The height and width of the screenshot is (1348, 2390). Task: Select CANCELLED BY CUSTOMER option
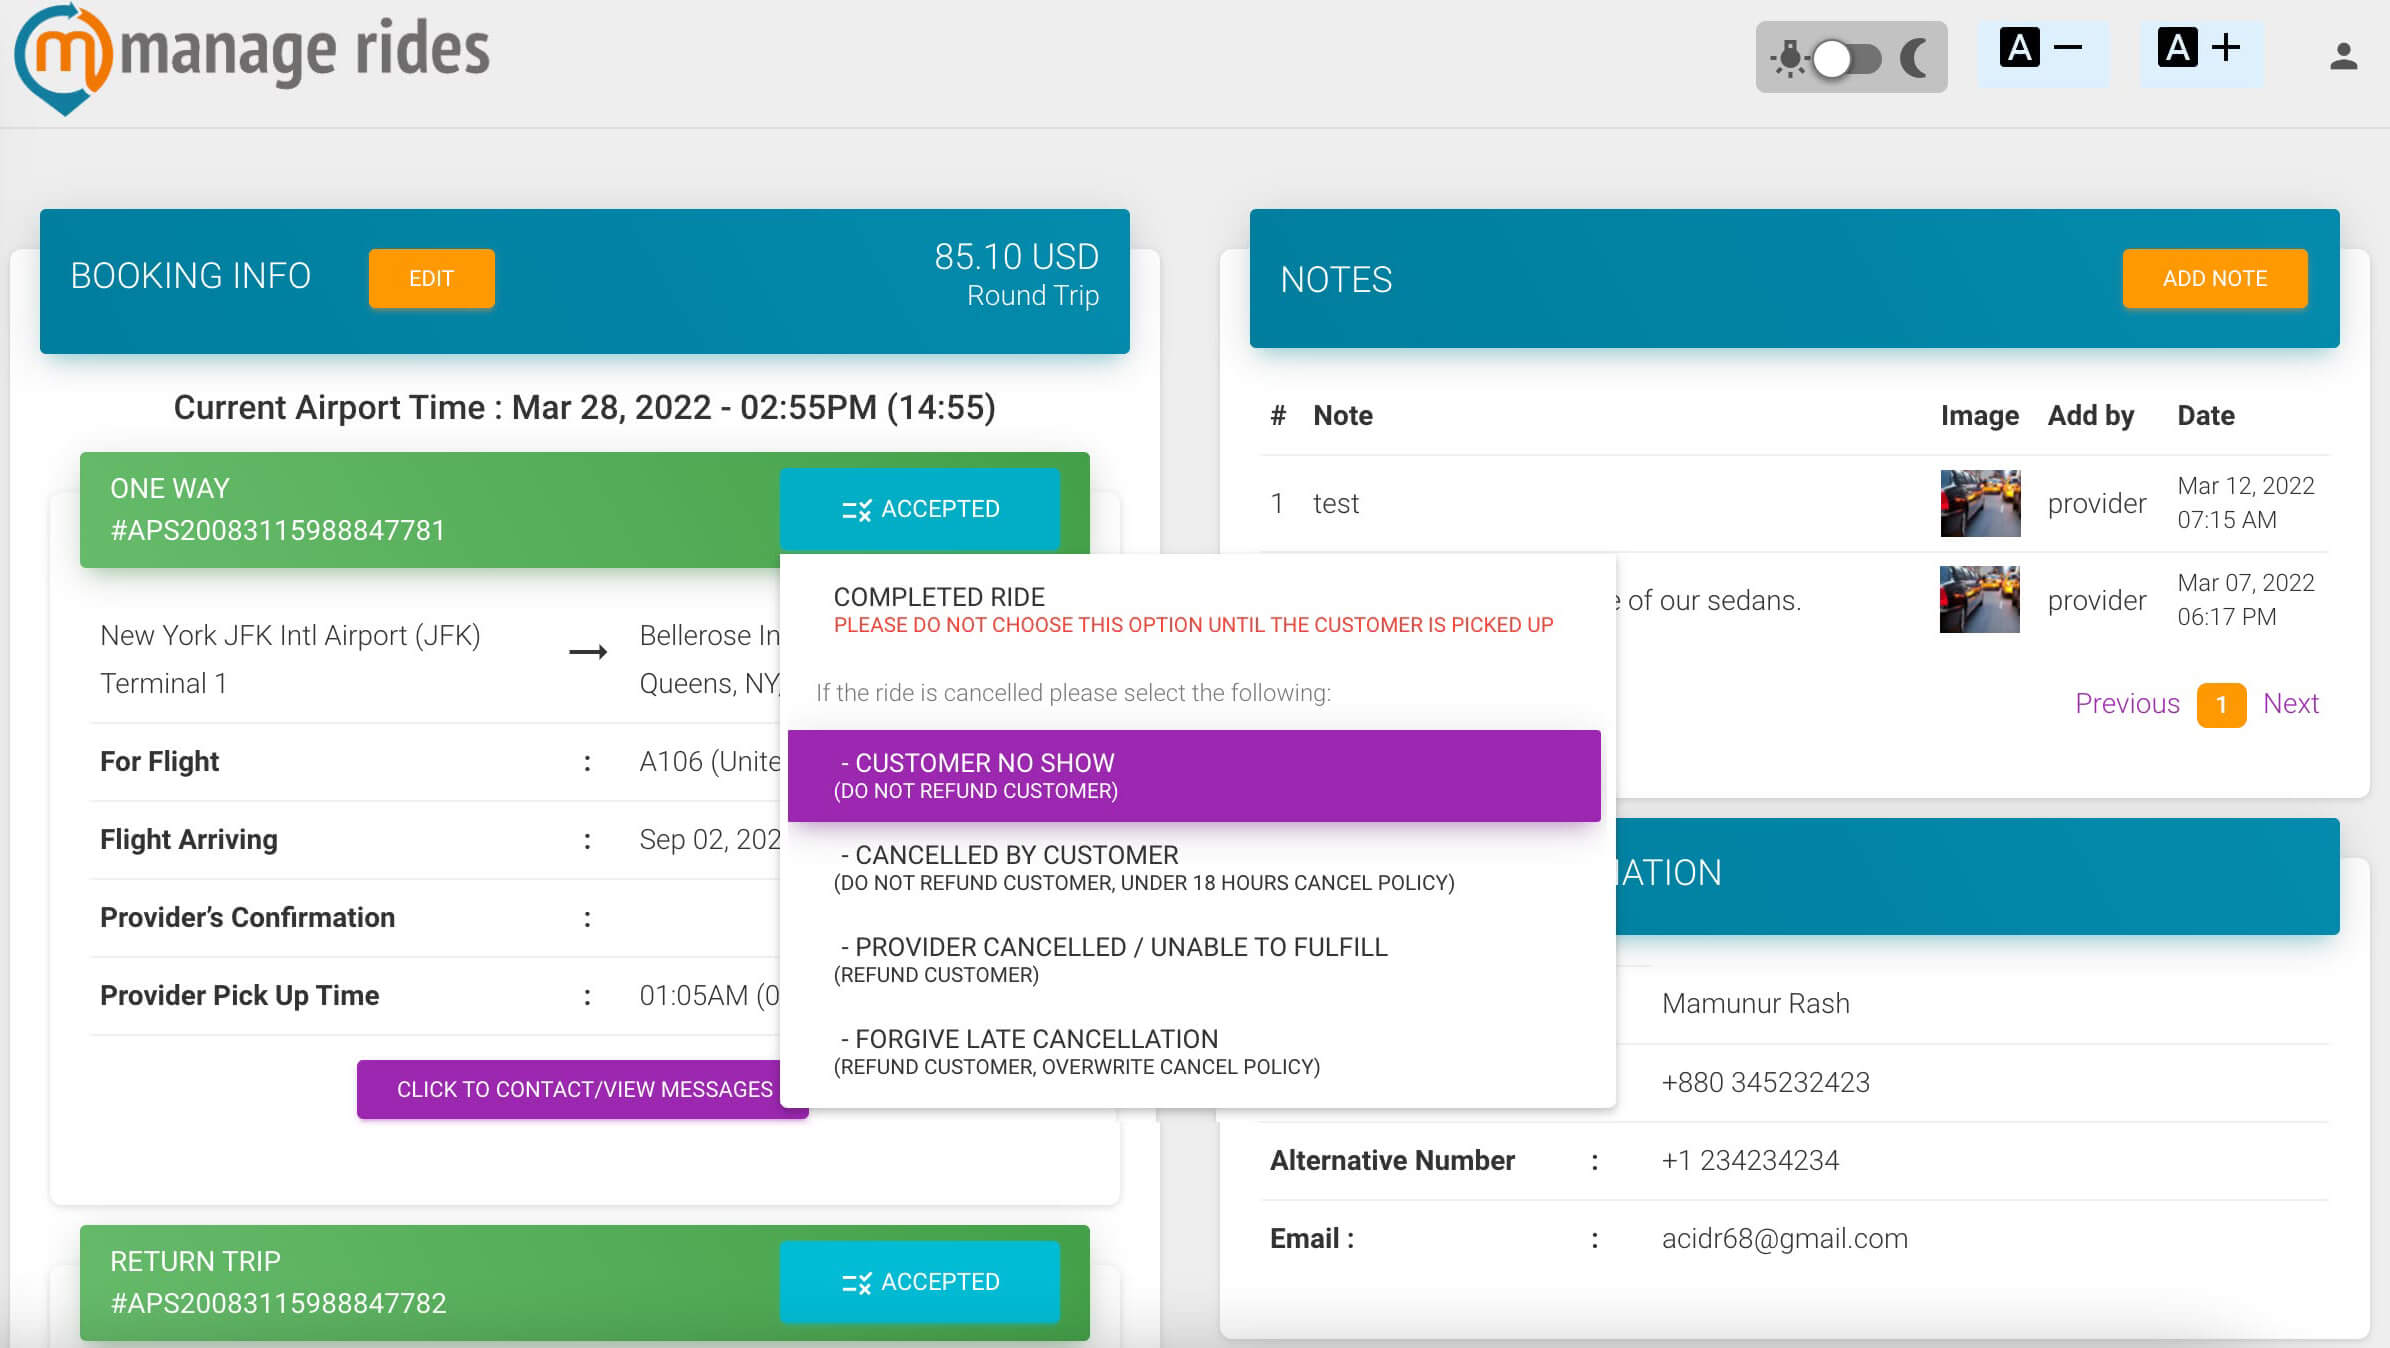click(1194, 868)
